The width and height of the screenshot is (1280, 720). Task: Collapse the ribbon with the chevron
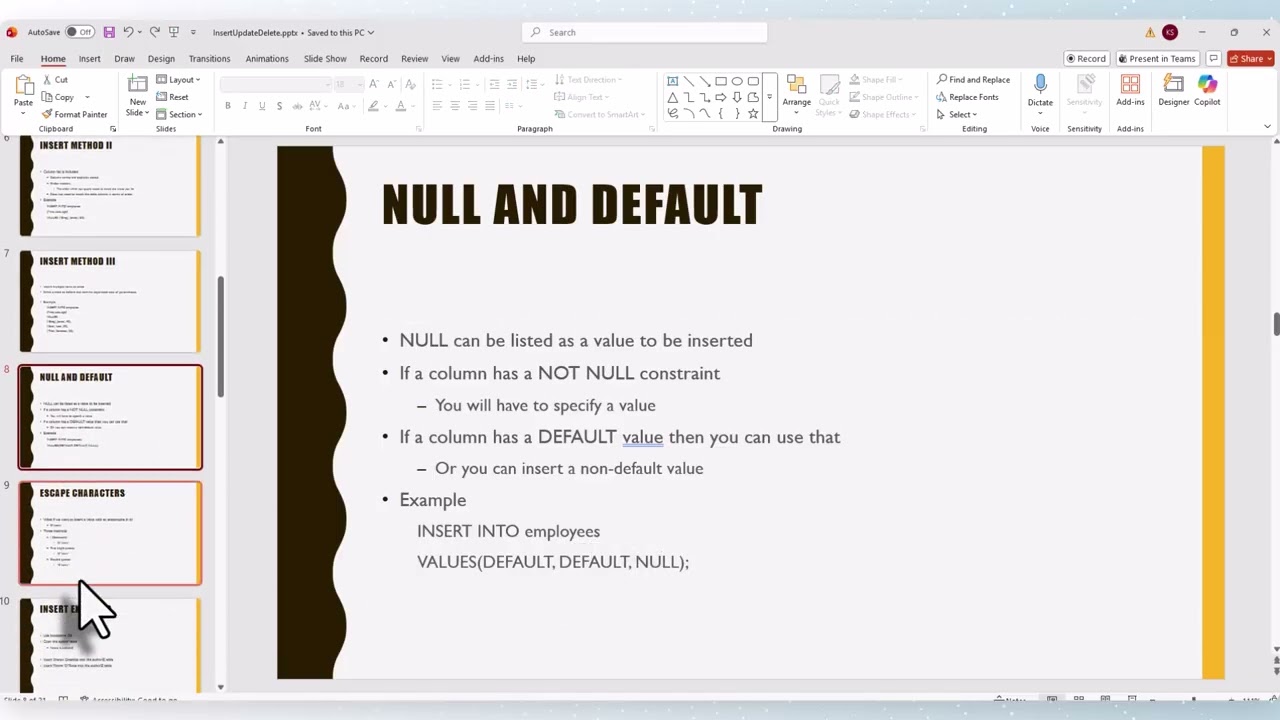coord(1267,127)
